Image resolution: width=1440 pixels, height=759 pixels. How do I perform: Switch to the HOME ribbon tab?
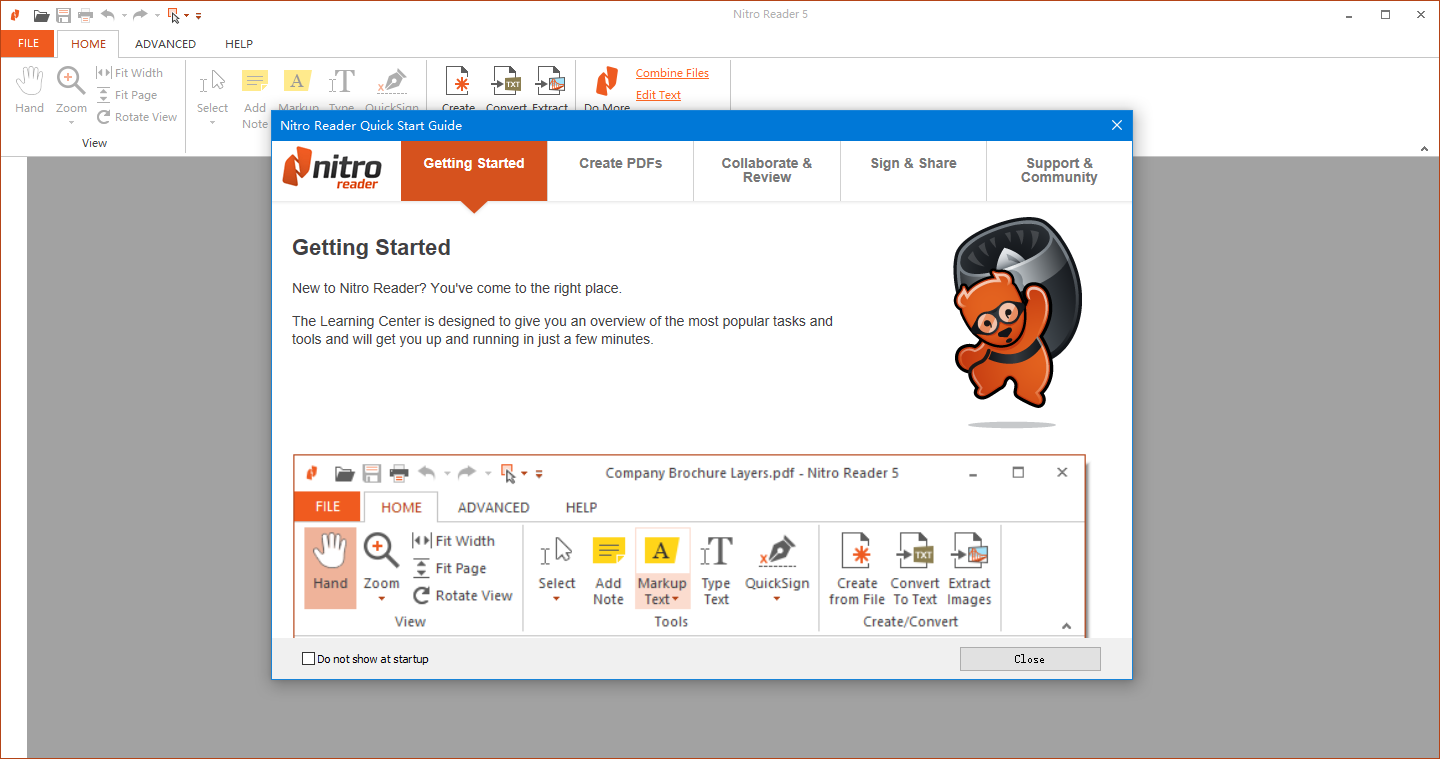[x=88, y=44]
